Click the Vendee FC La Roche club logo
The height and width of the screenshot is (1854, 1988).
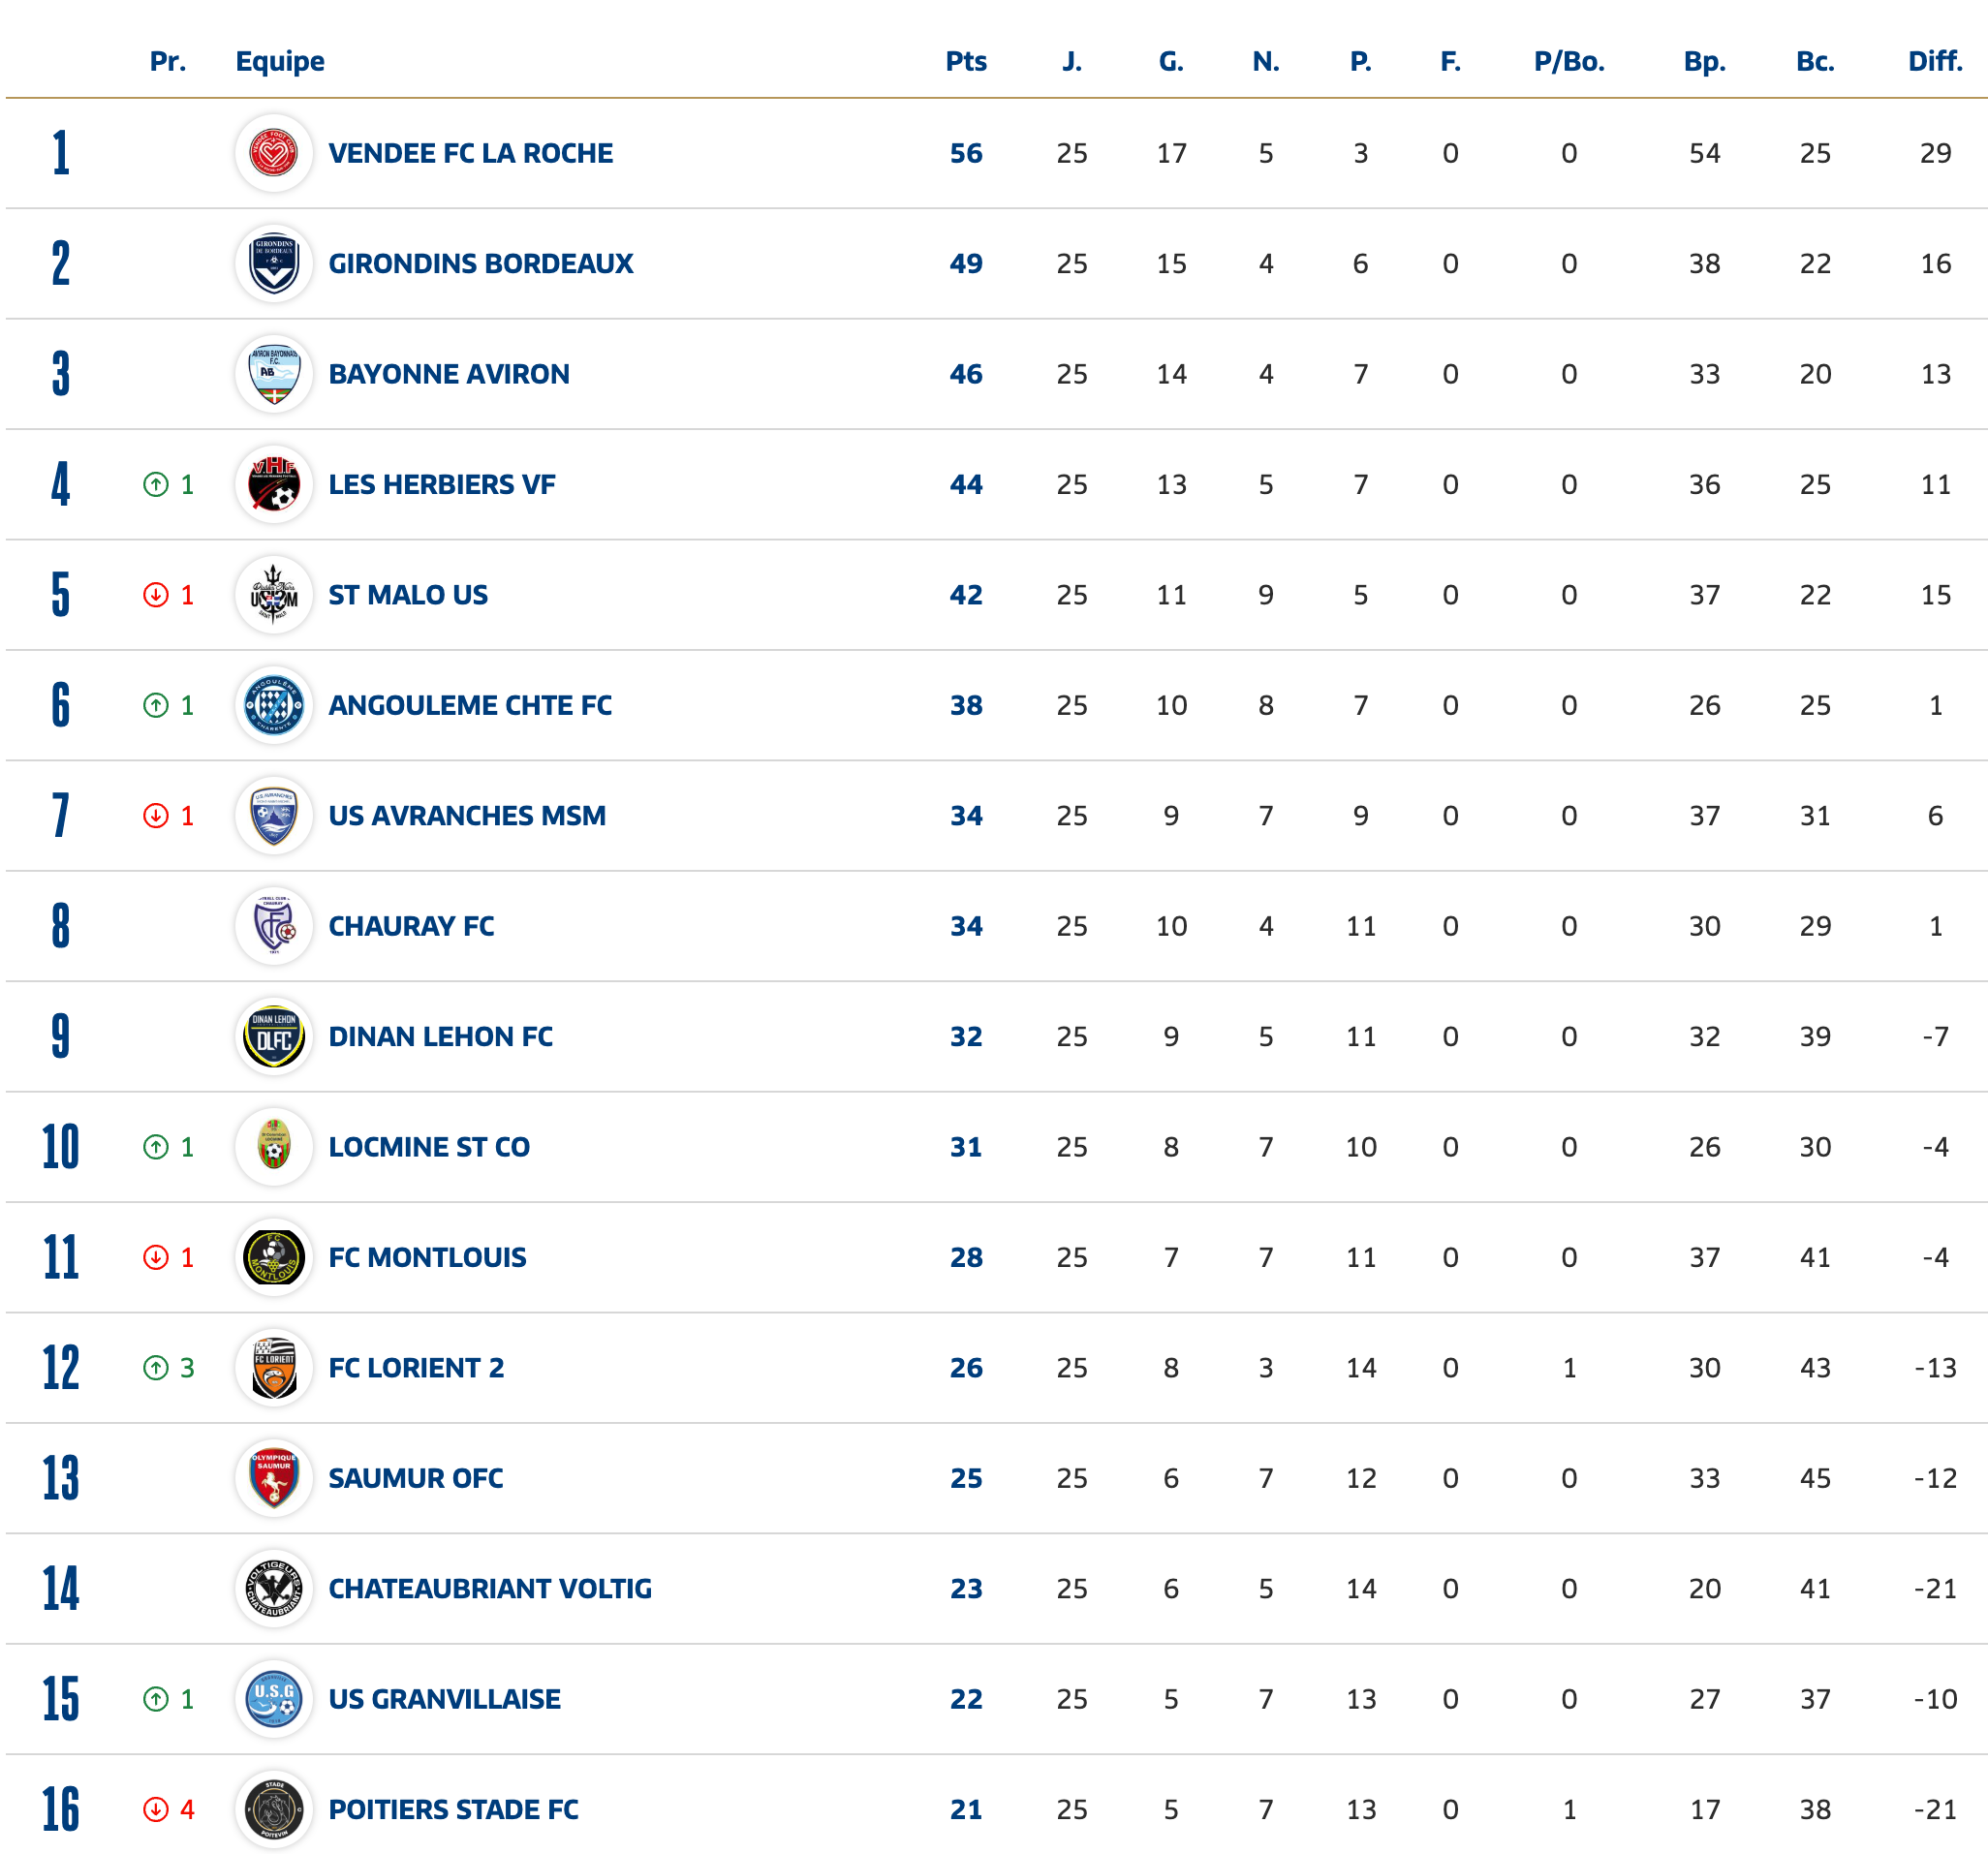(274, 153)
